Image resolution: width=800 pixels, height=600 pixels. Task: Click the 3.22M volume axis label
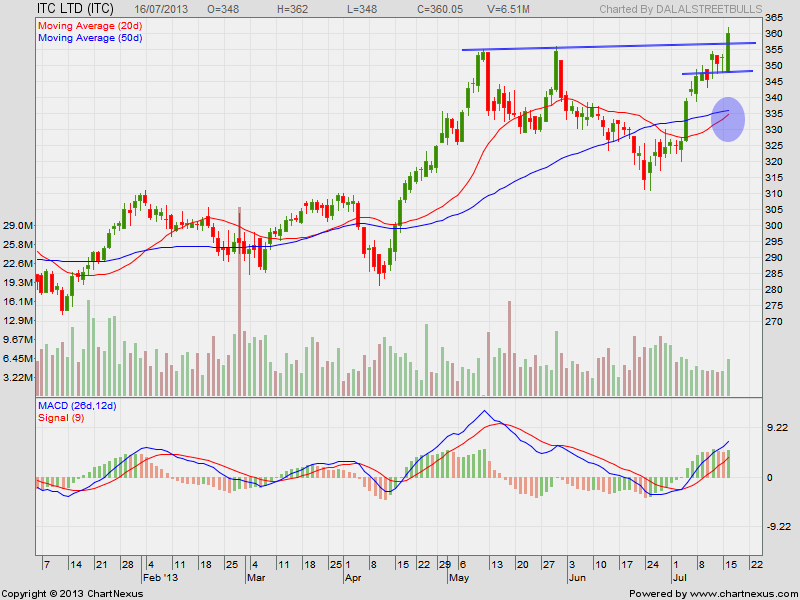coord(18,378)
